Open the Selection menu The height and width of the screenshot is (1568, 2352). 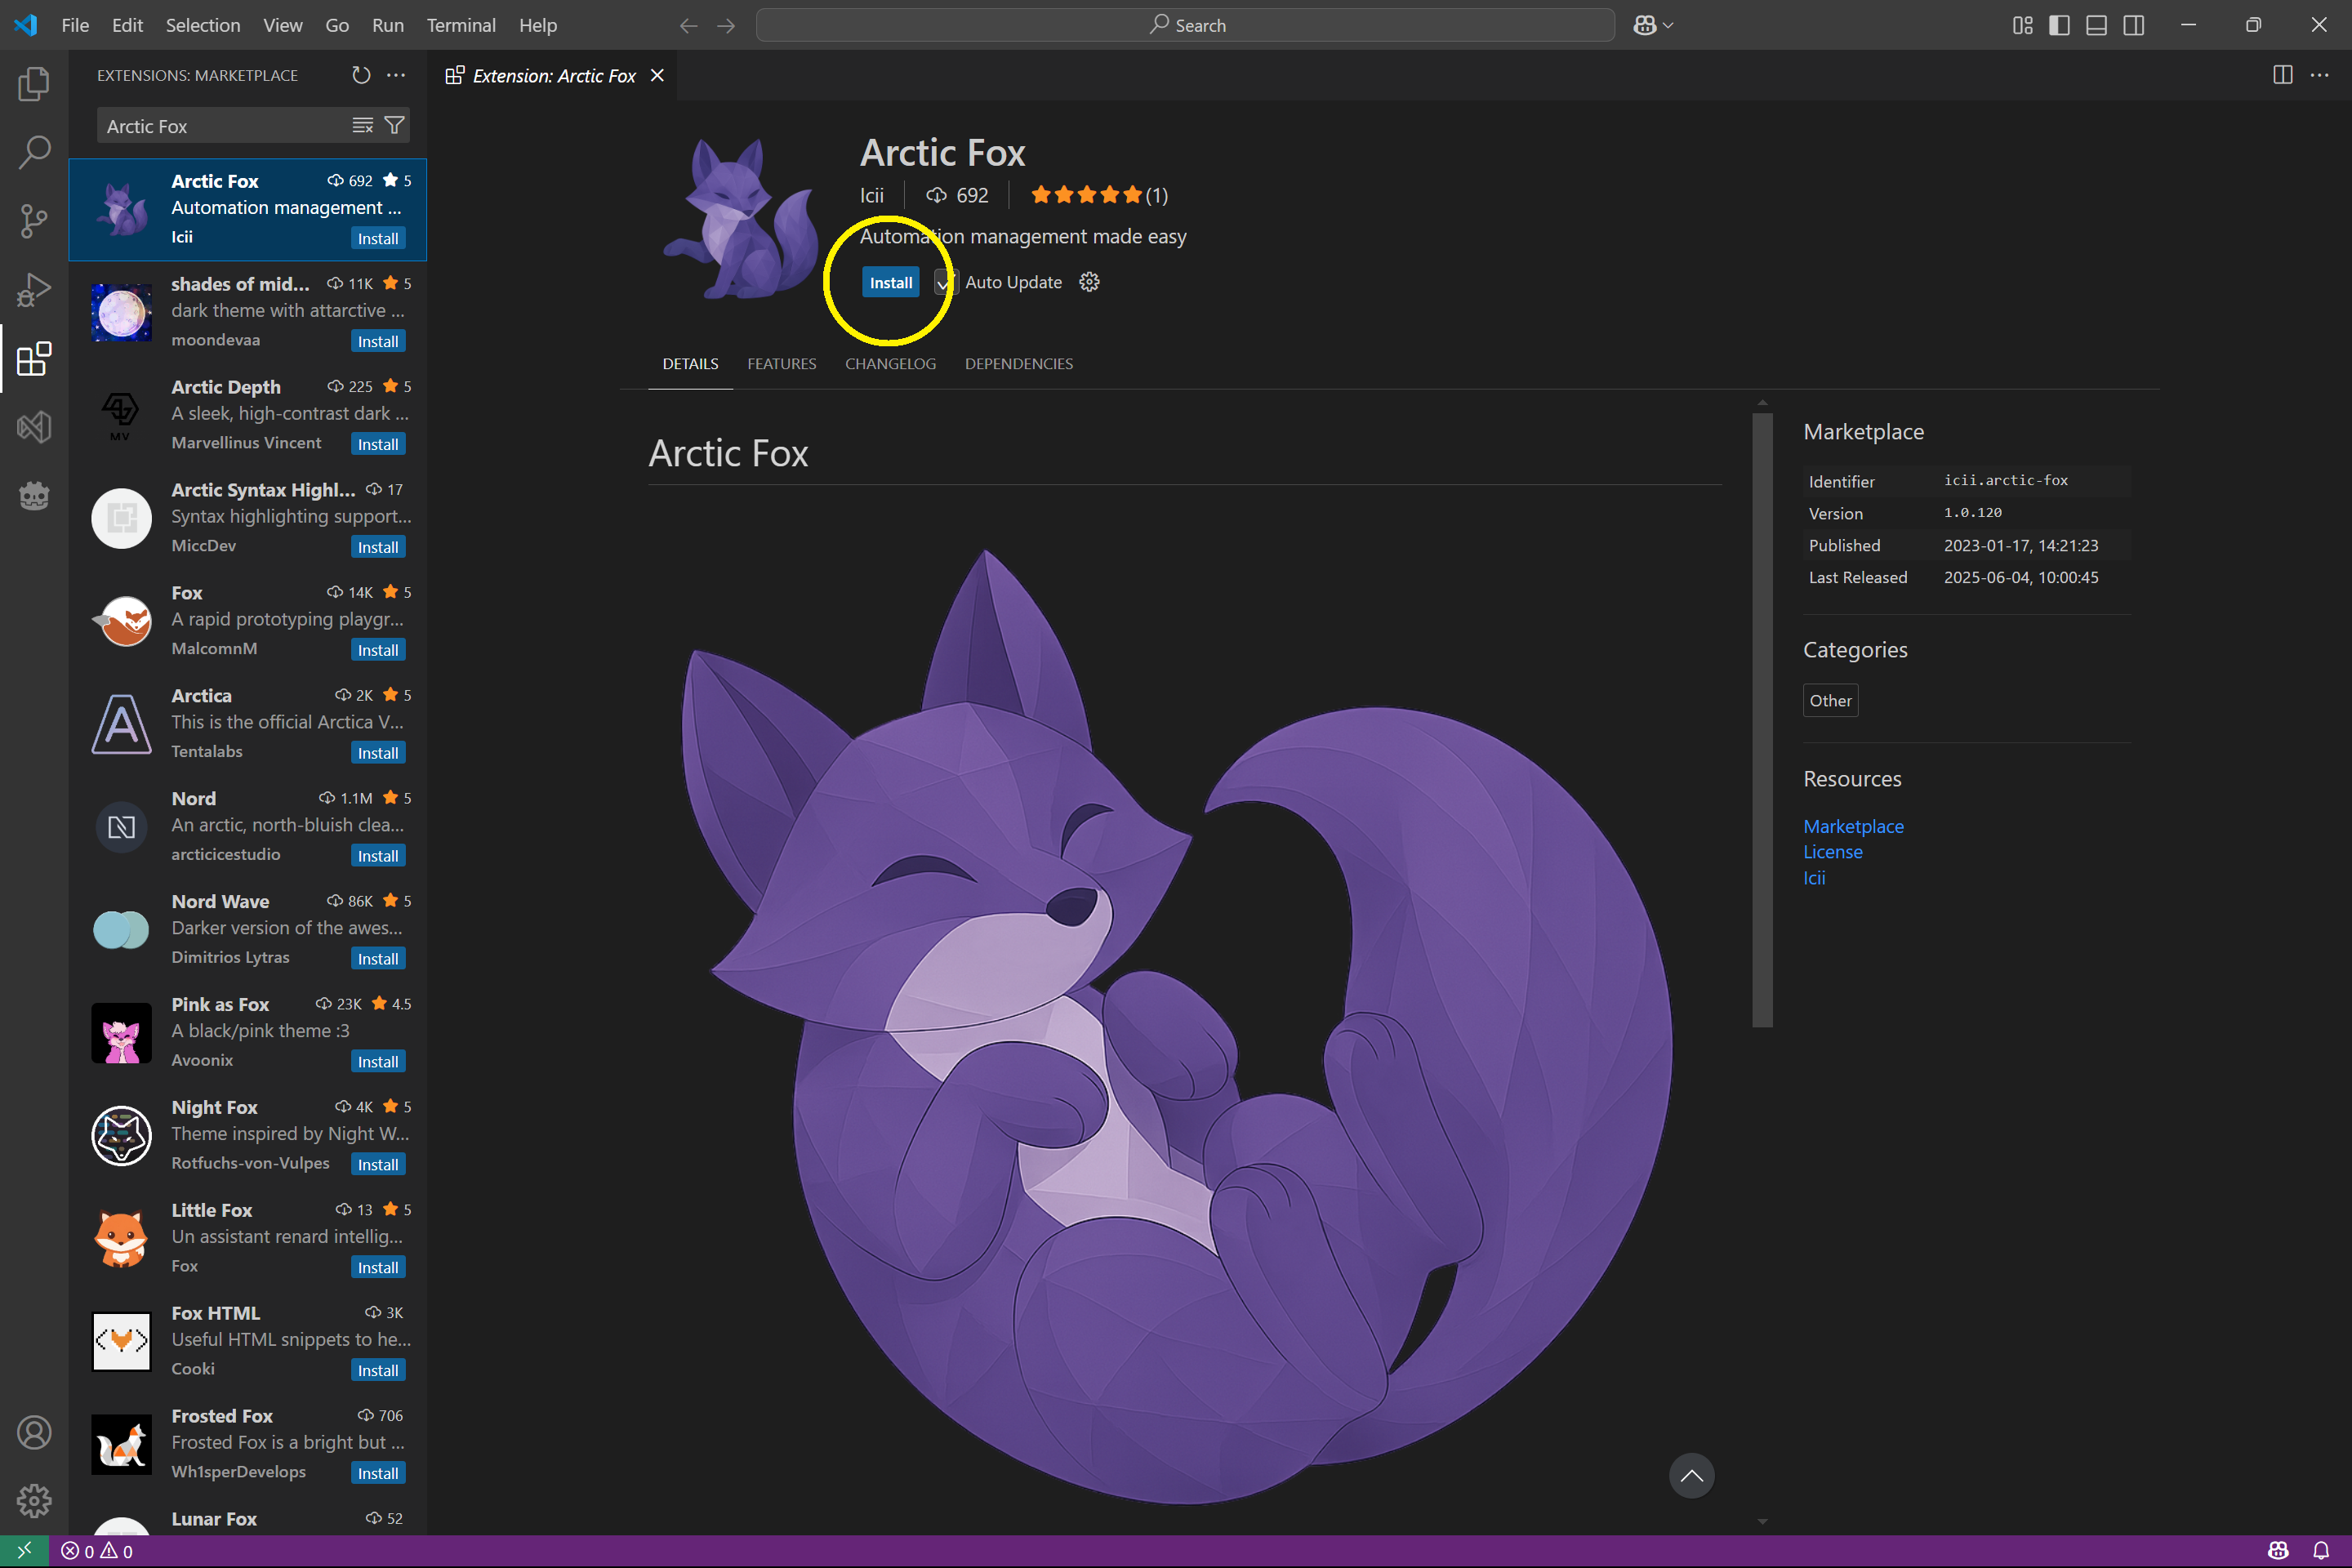[x=203, y=25]
